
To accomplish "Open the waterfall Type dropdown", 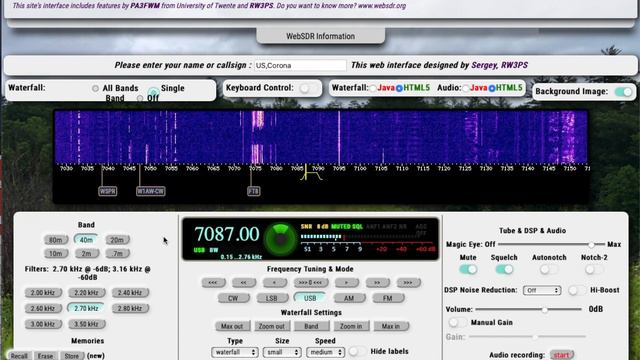I will [x=235, y=352].
